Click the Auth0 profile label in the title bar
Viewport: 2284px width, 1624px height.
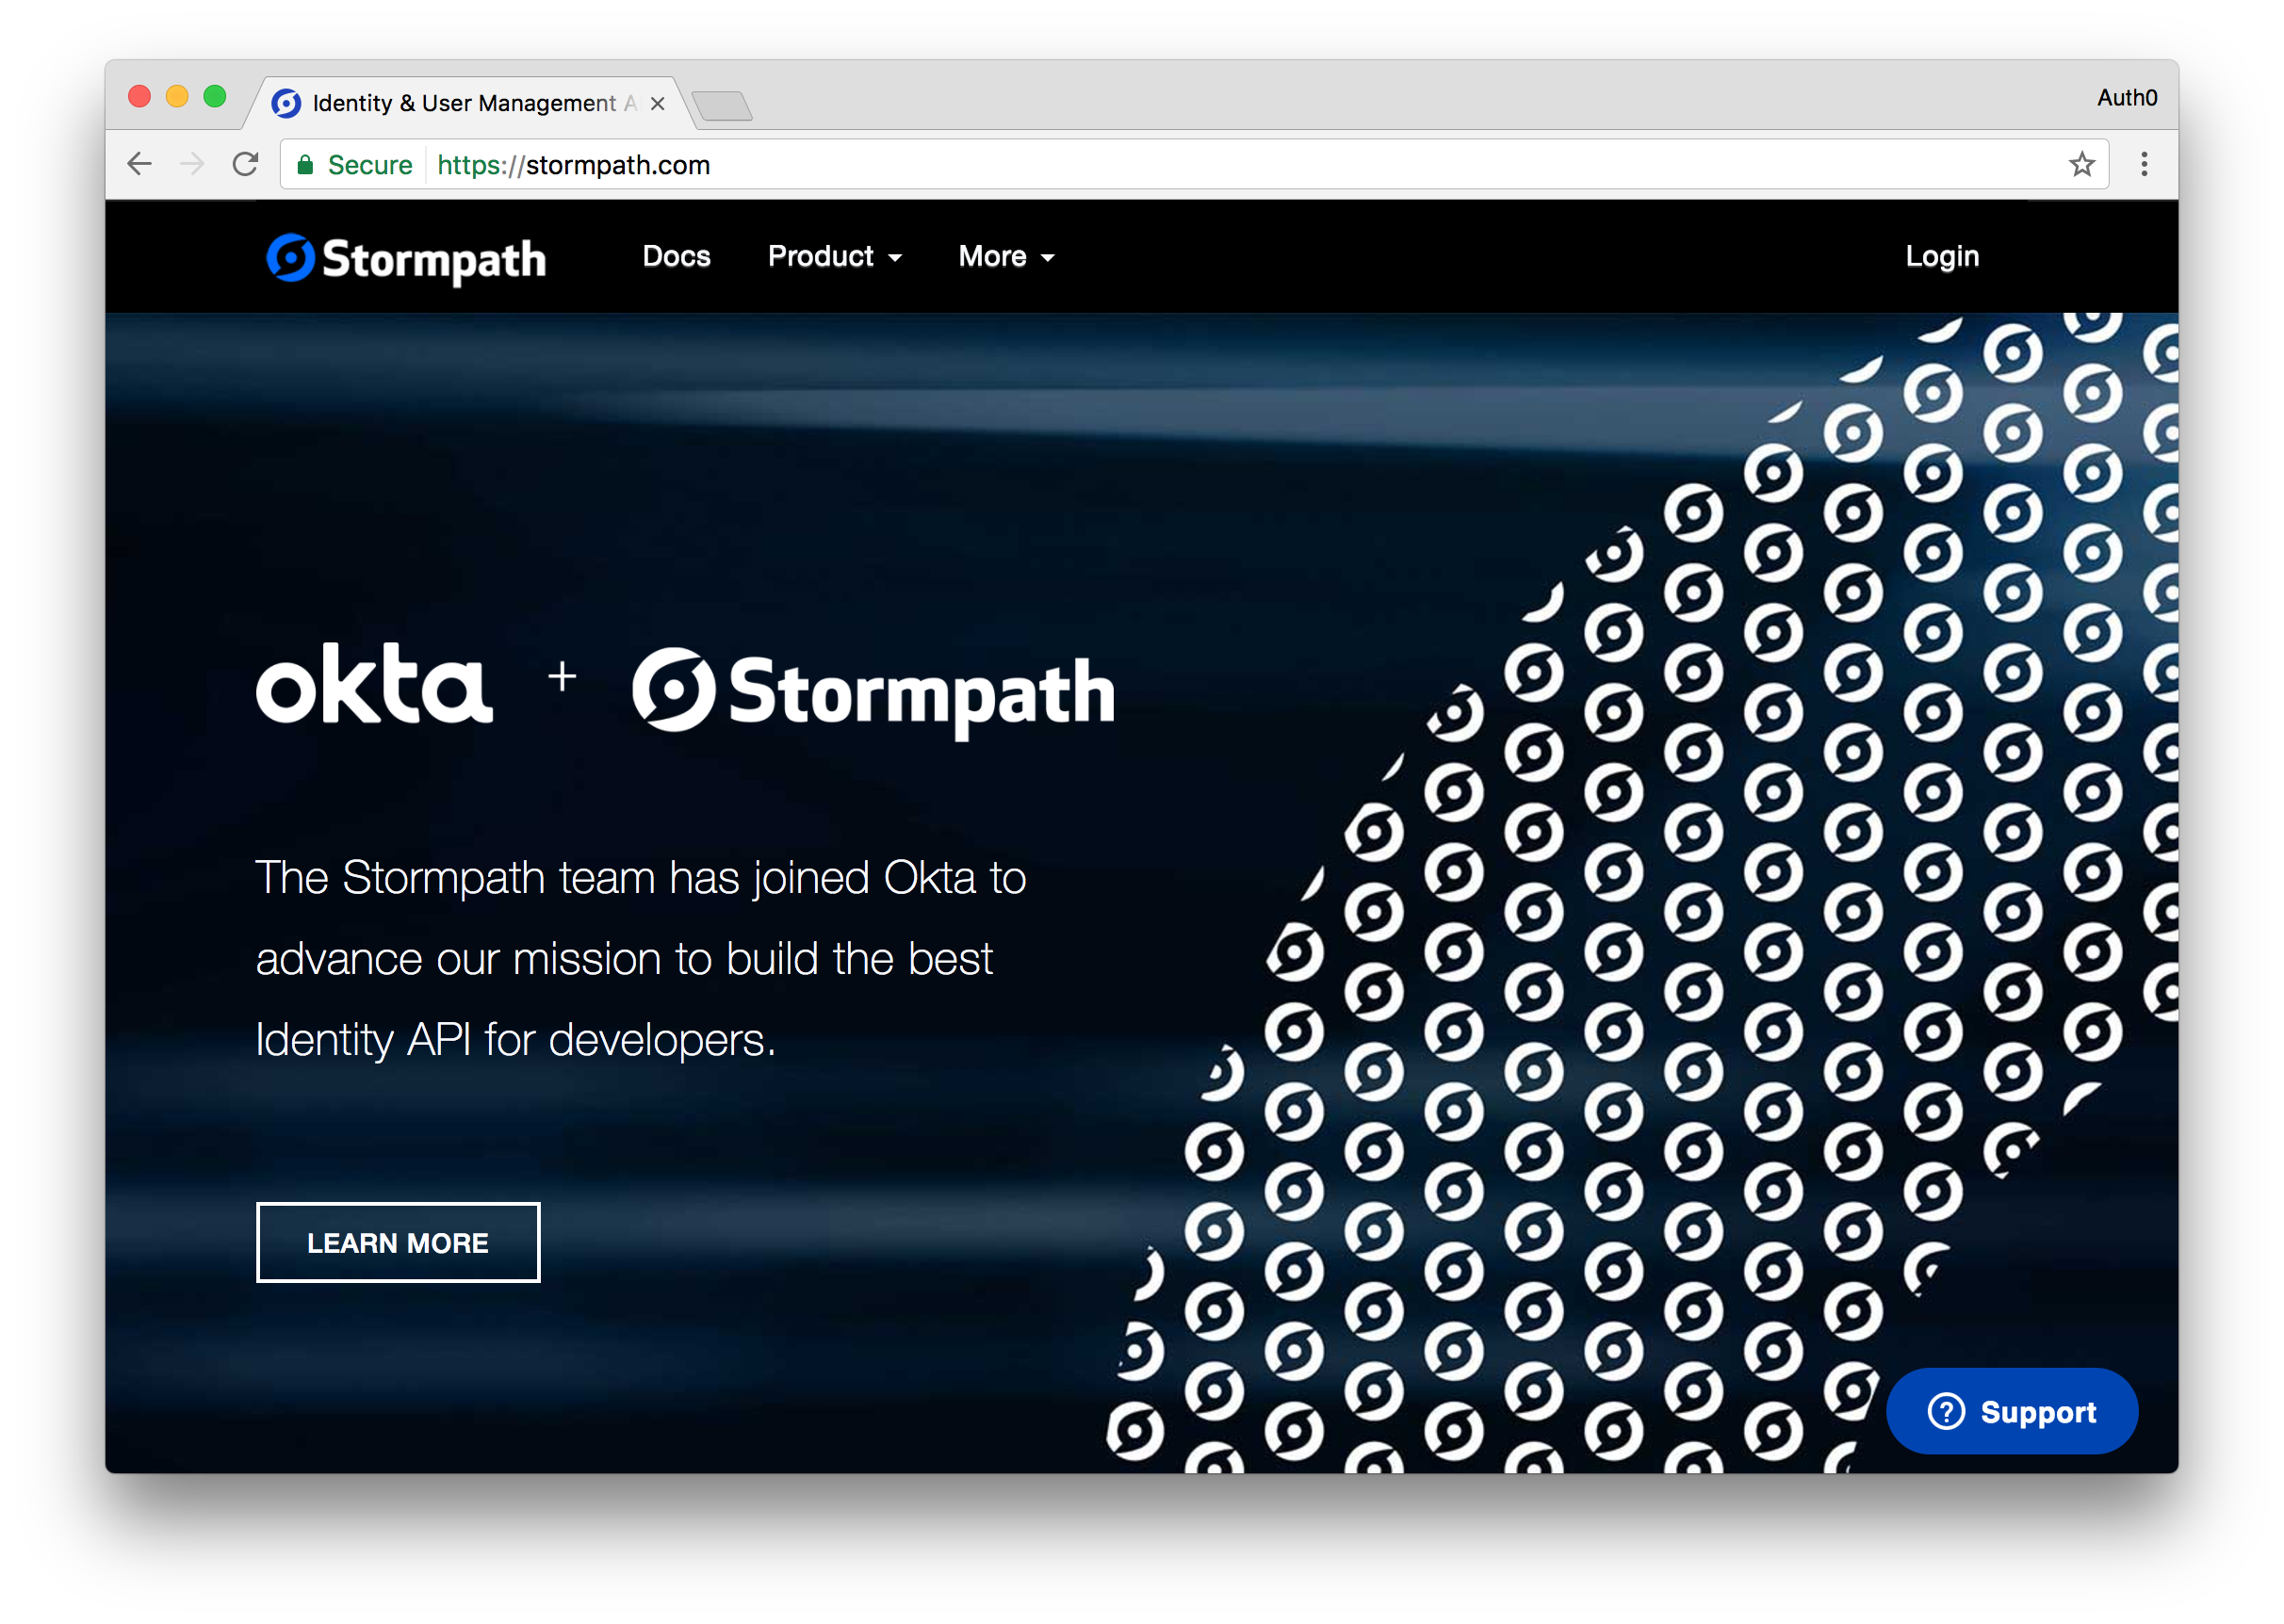click(2126, 98)
